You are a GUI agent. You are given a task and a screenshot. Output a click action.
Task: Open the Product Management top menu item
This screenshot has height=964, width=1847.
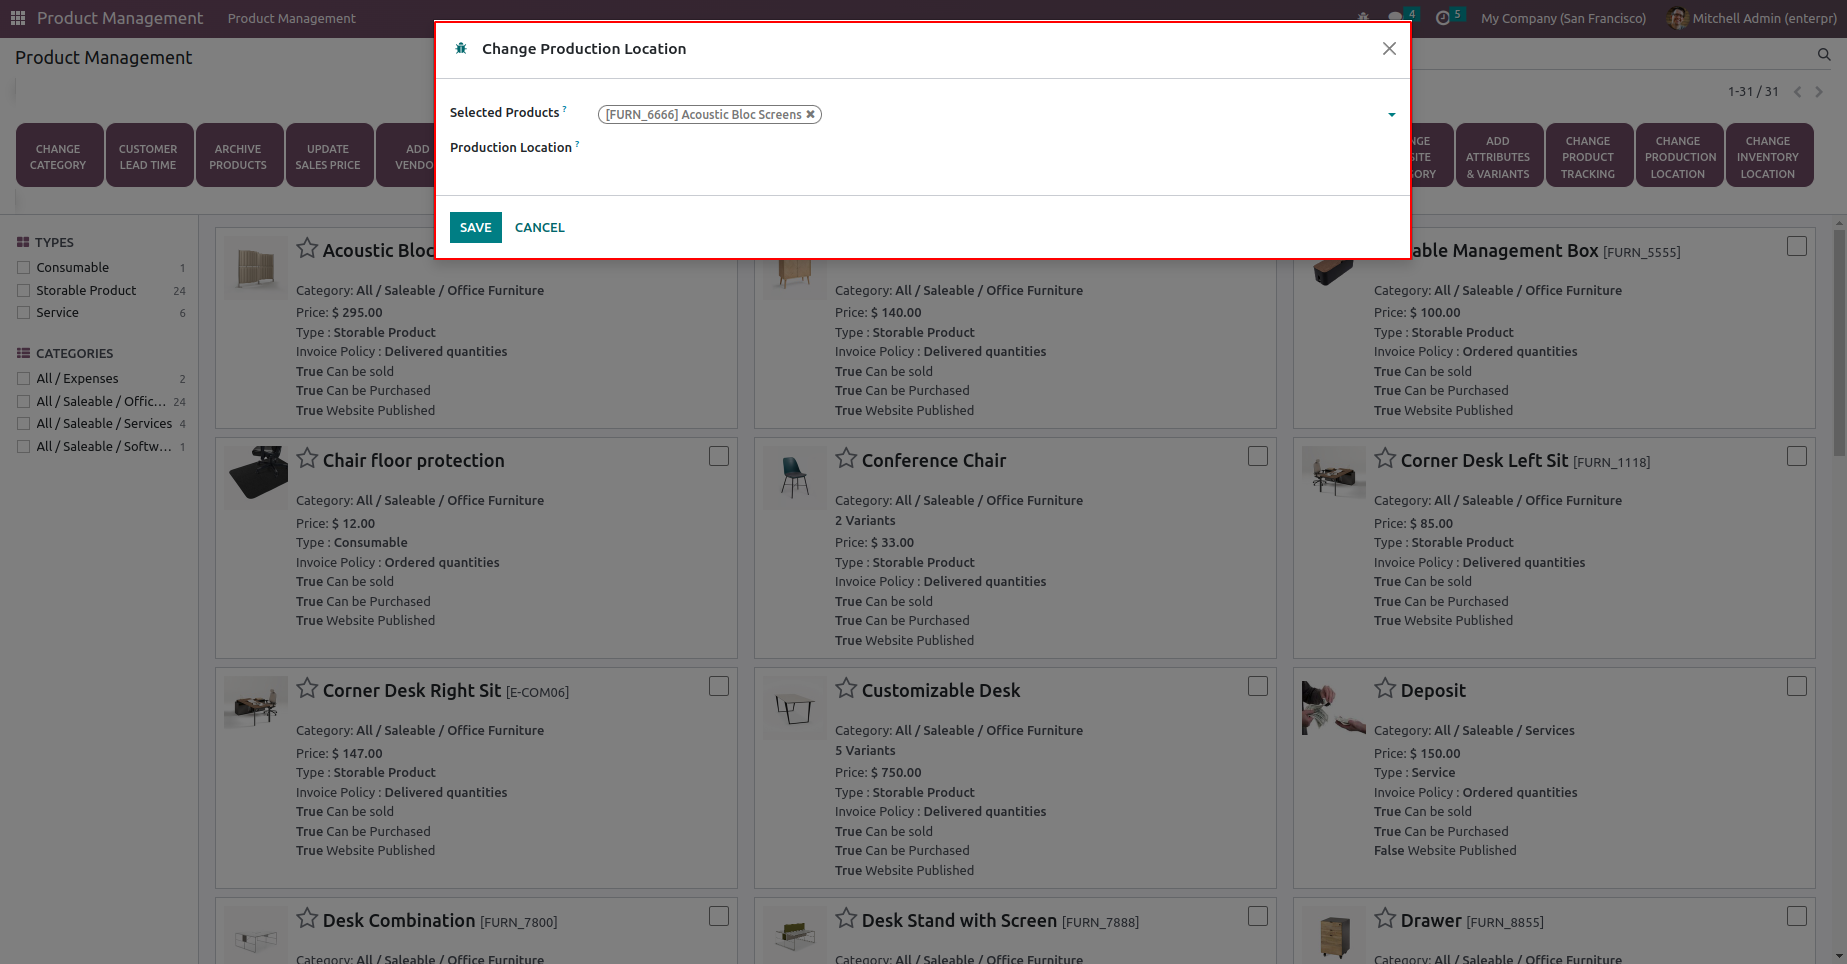coord(291,18)
